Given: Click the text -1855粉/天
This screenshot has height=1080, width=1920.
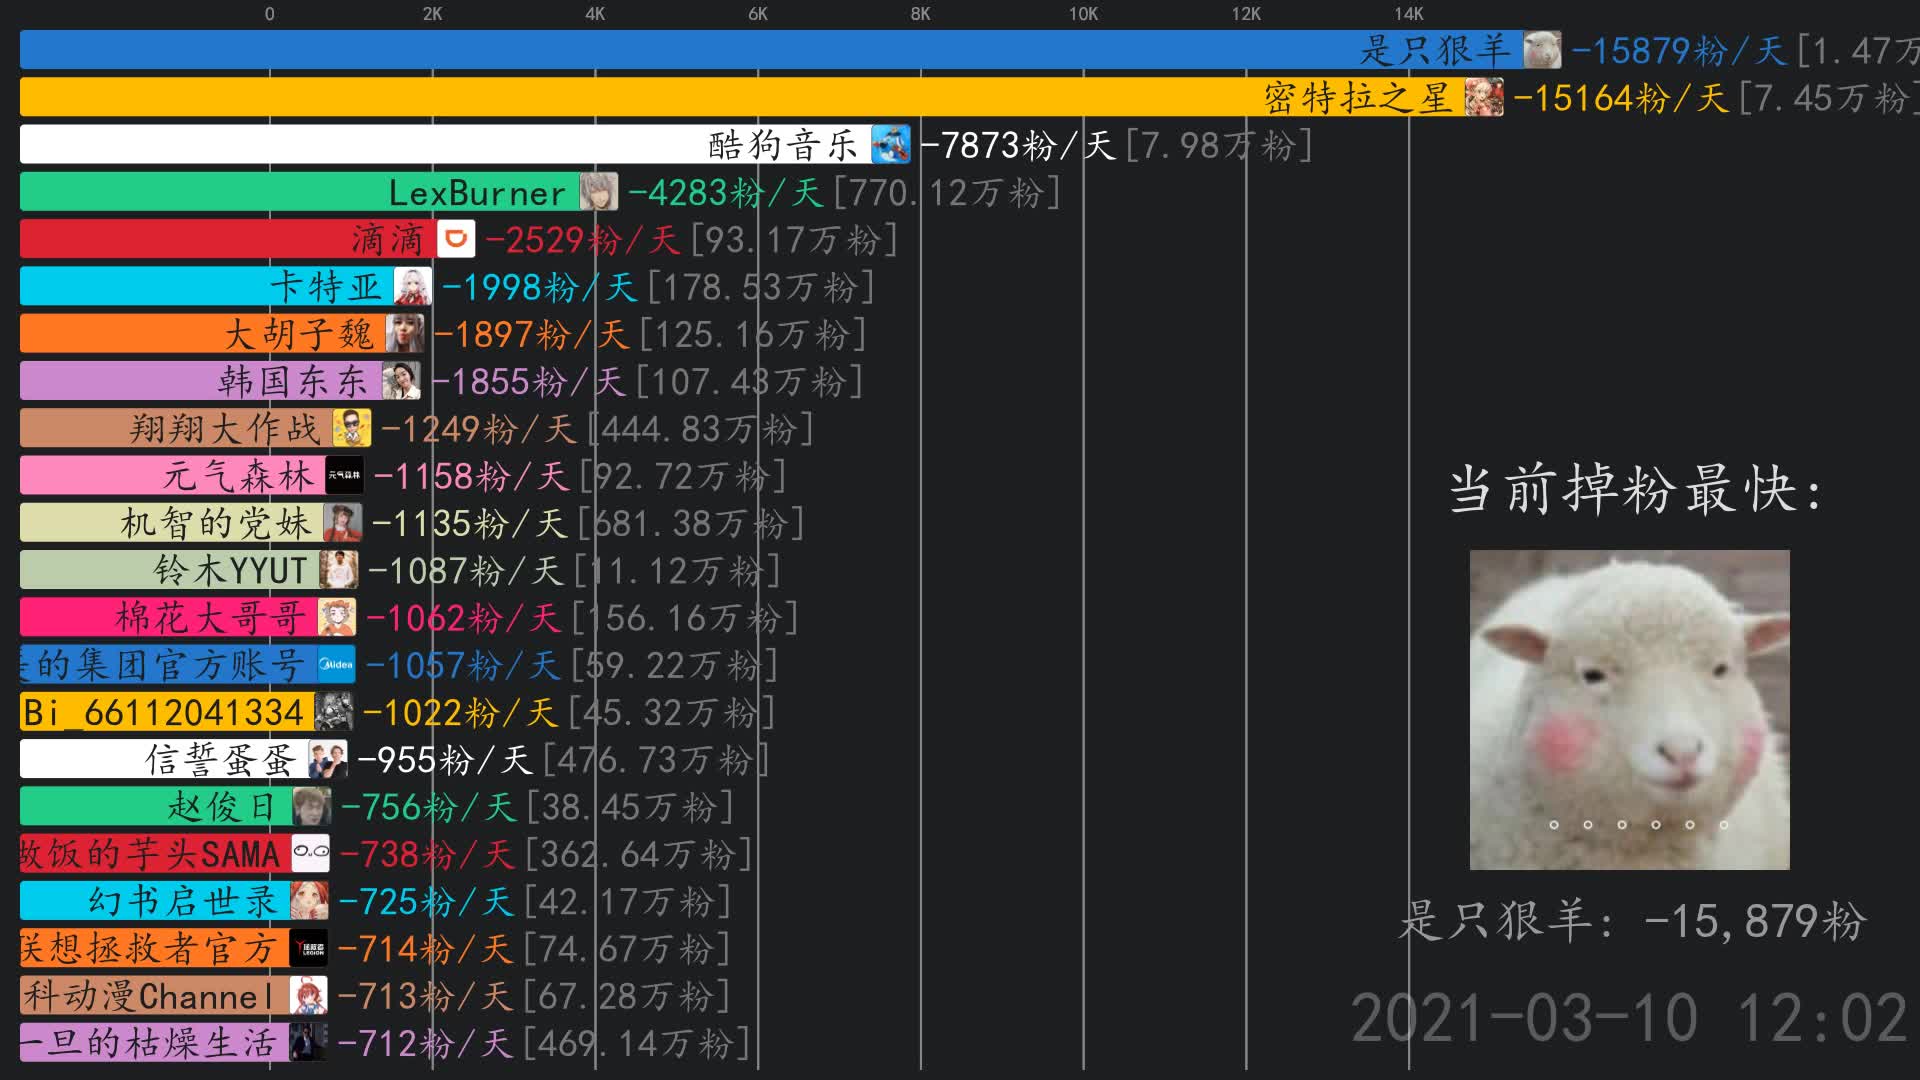Looking at the screenshot, I should pos(528,381).
